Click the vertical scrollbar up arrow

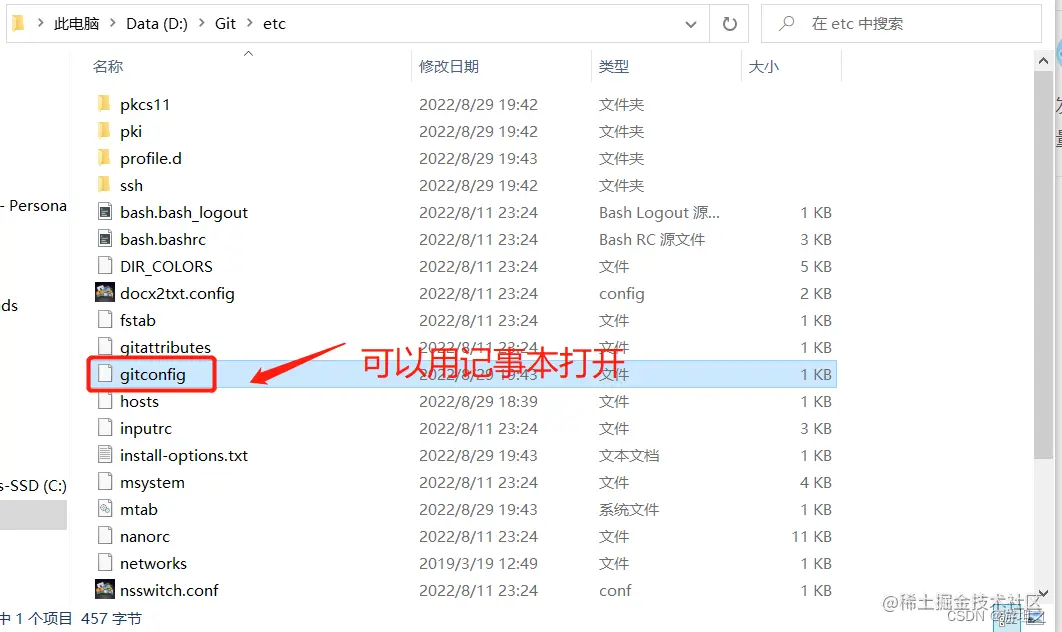click(1043, 61)
